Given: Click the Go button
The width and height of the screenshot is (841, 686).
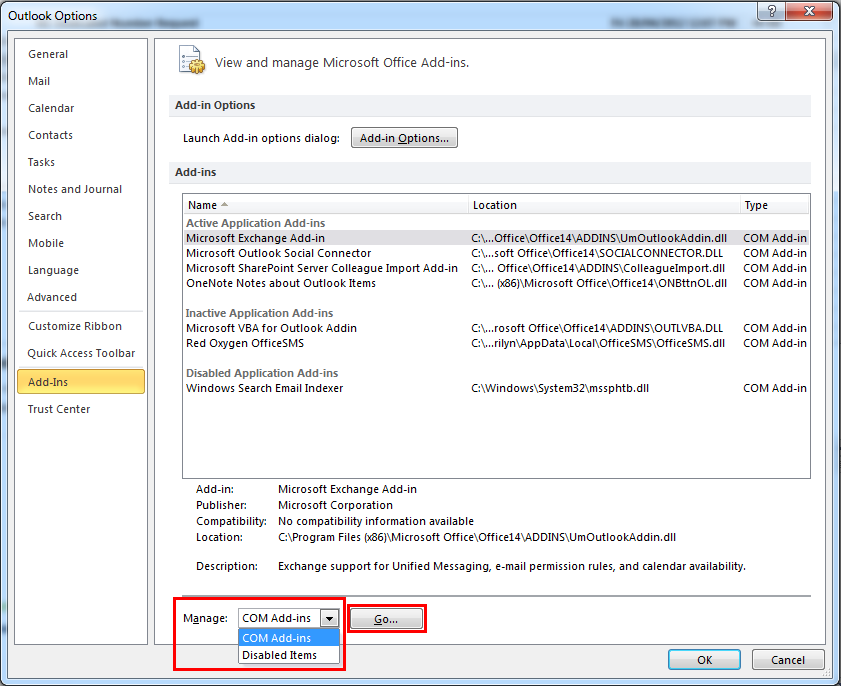Looking at the screenshot, I should point(386,619).
